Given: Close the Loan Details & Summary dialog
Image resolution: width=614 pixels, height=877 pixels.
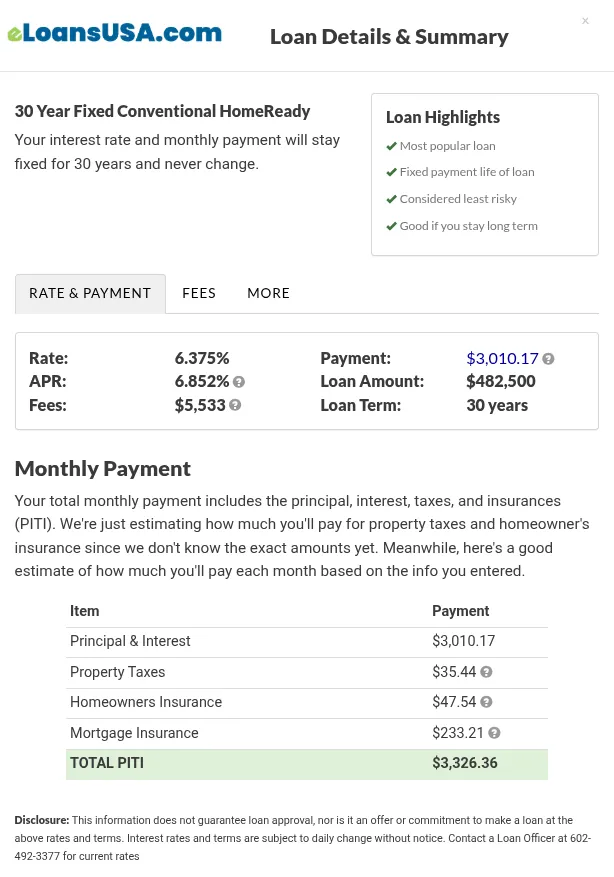Looking at the screenshot, I should tap(585, 21).
